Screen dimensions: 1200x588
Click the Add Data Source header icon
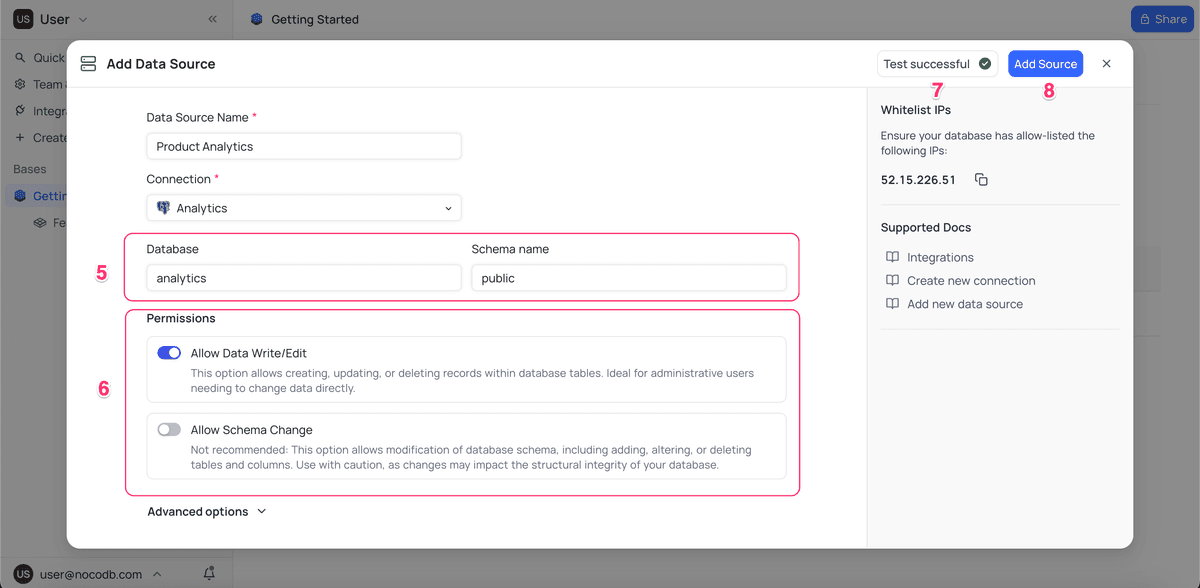(88, 63)
